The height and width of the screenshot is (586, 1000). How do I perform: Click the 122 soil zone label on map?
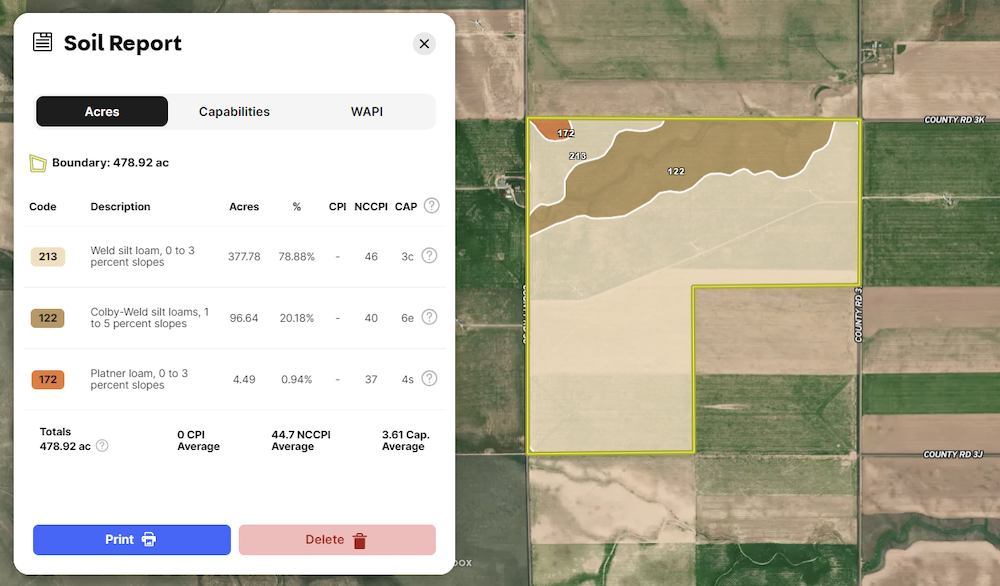point(676,171)
